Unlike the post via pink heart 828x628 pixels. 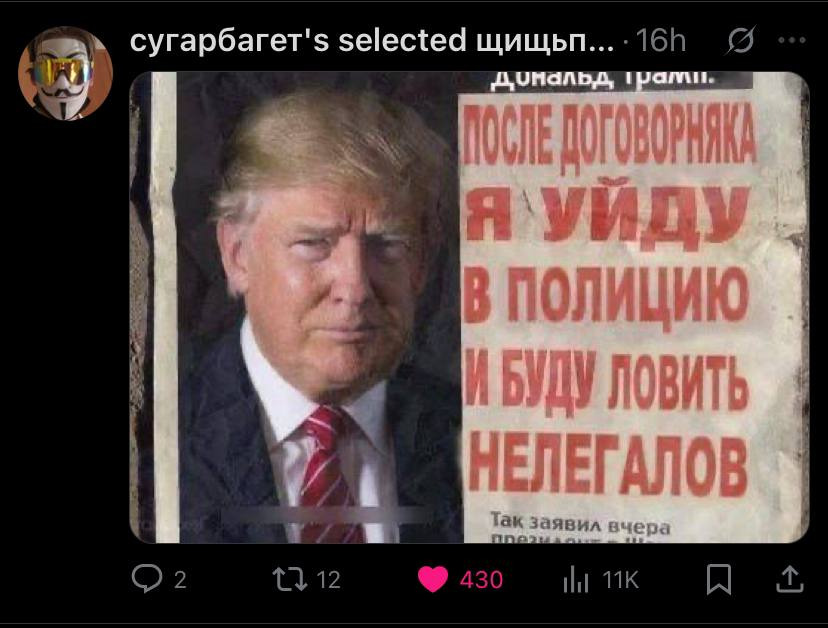[x=433, y=579]
